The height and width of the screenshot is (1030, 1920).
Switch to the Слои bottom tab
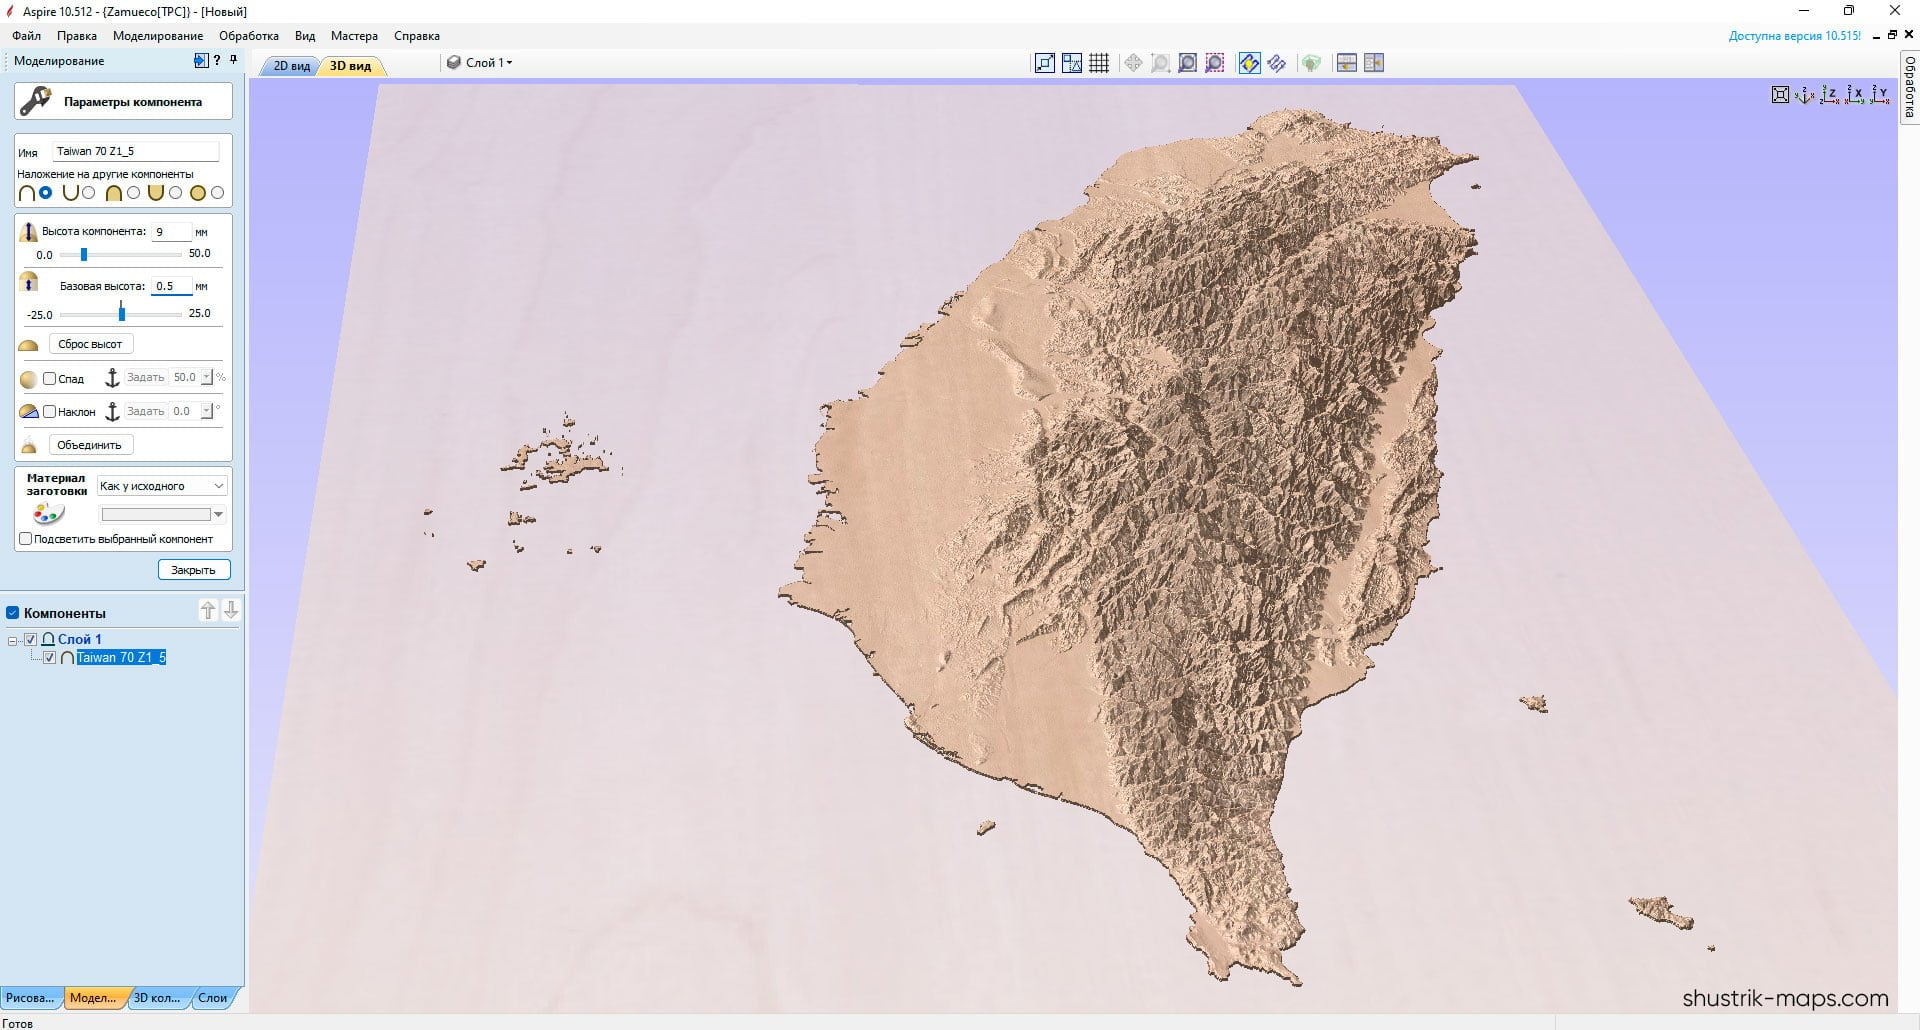(212, 997)
